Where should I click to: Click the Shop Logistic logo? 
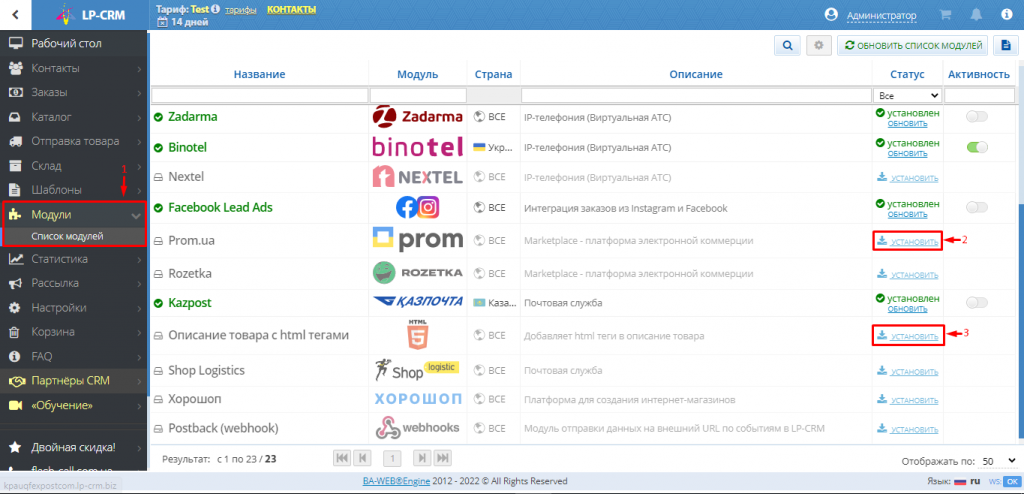coord(417,370)
